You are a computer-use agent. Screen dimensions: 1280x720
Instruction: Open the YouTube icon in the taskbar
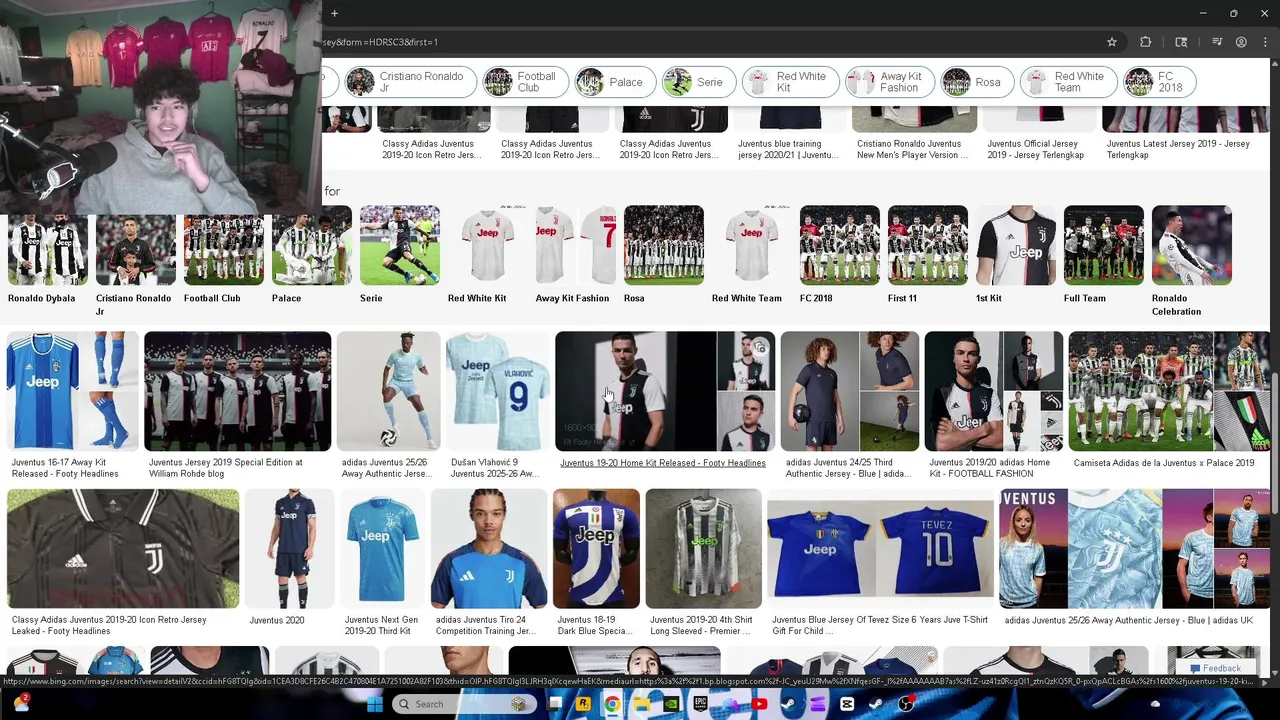pos(759,704)
